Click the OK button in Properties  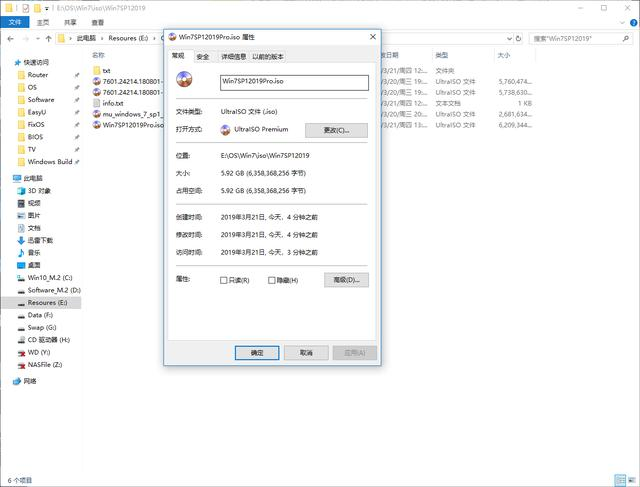coord(257,353)
